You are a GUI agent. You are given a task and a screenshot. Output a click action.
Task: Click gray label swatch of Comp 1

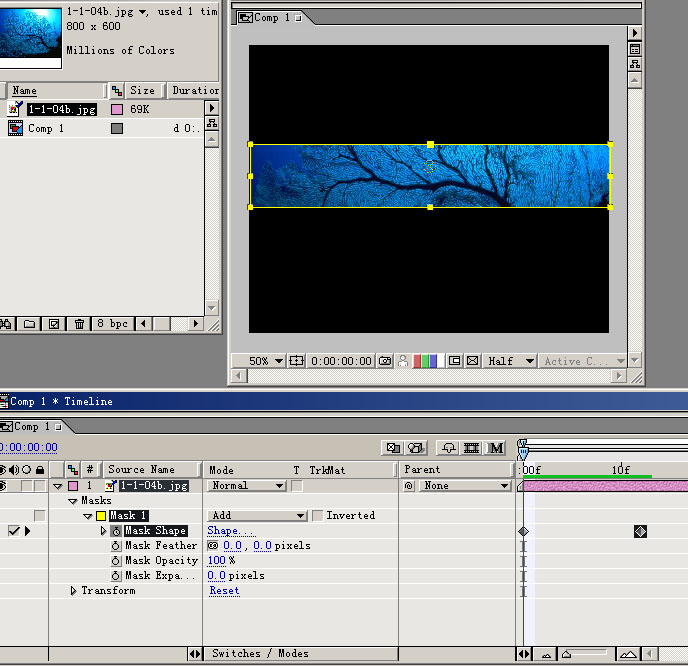(117, 129)
